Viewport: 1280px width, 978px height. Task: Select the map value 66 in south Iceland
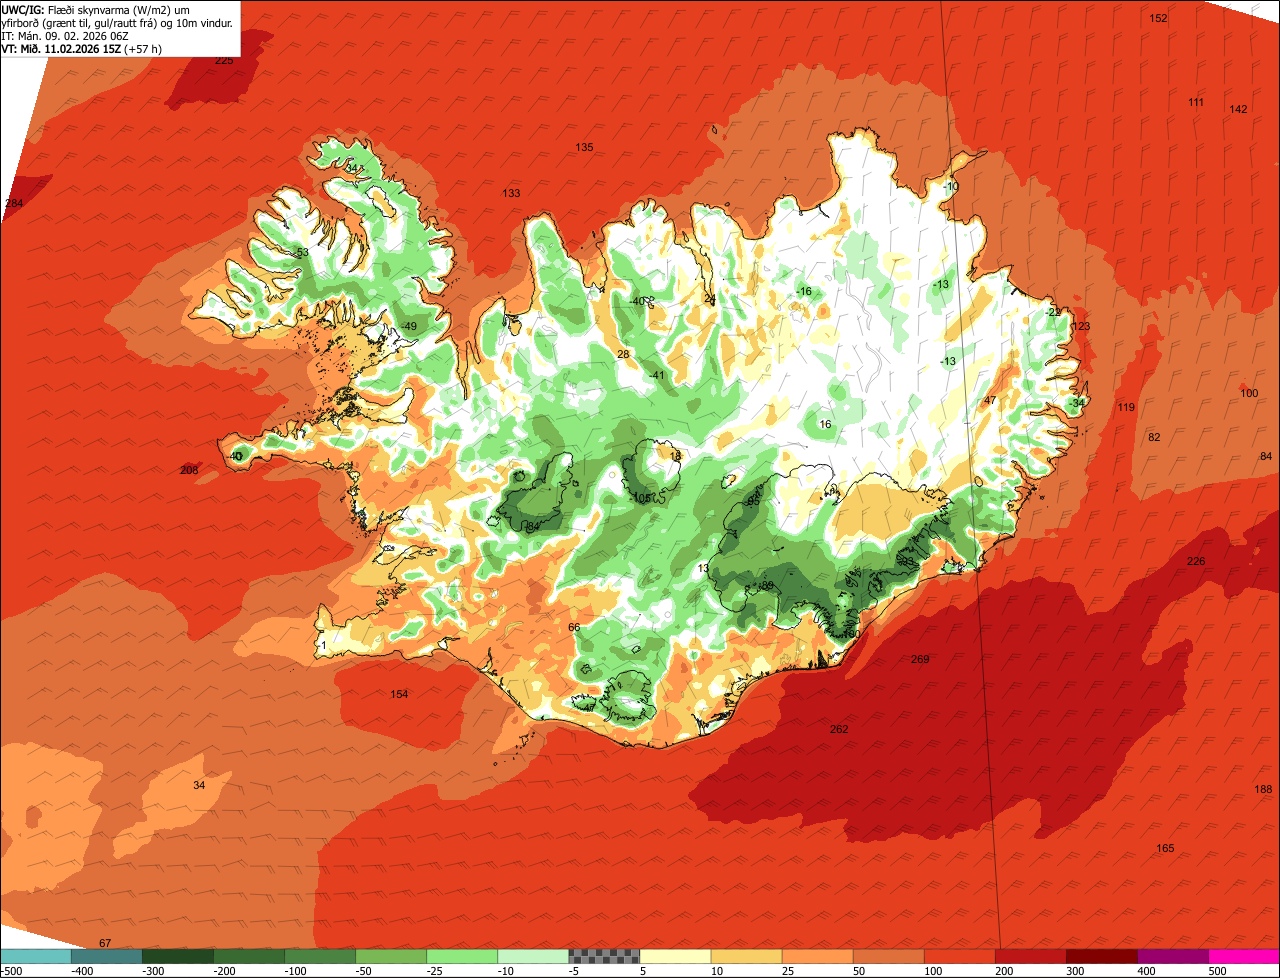pyautogui.click(x=574, y=627)
